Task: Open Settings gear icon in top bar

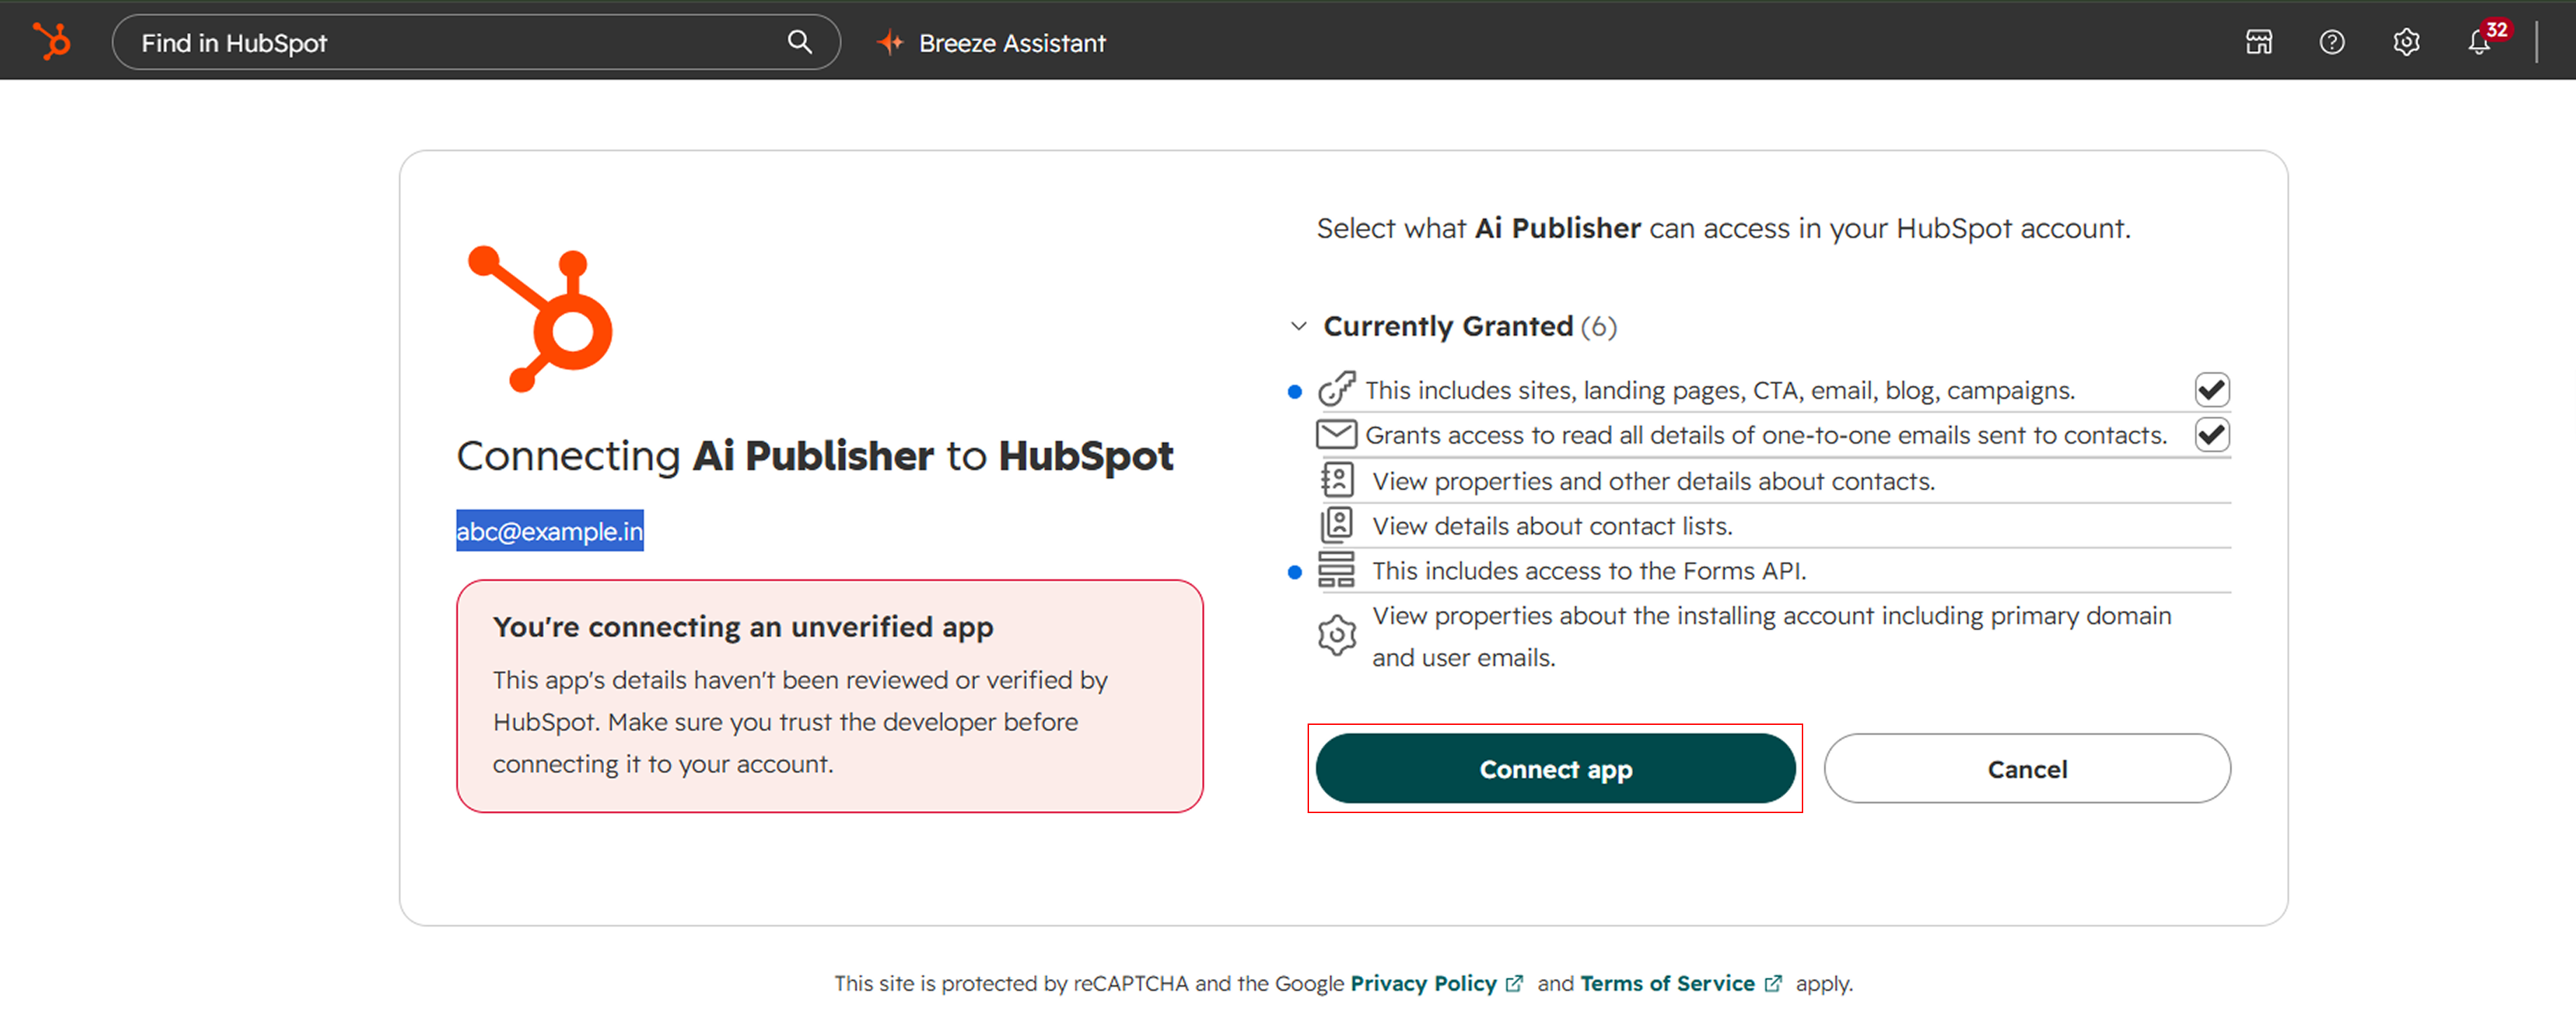Action: pos(2406,42)
